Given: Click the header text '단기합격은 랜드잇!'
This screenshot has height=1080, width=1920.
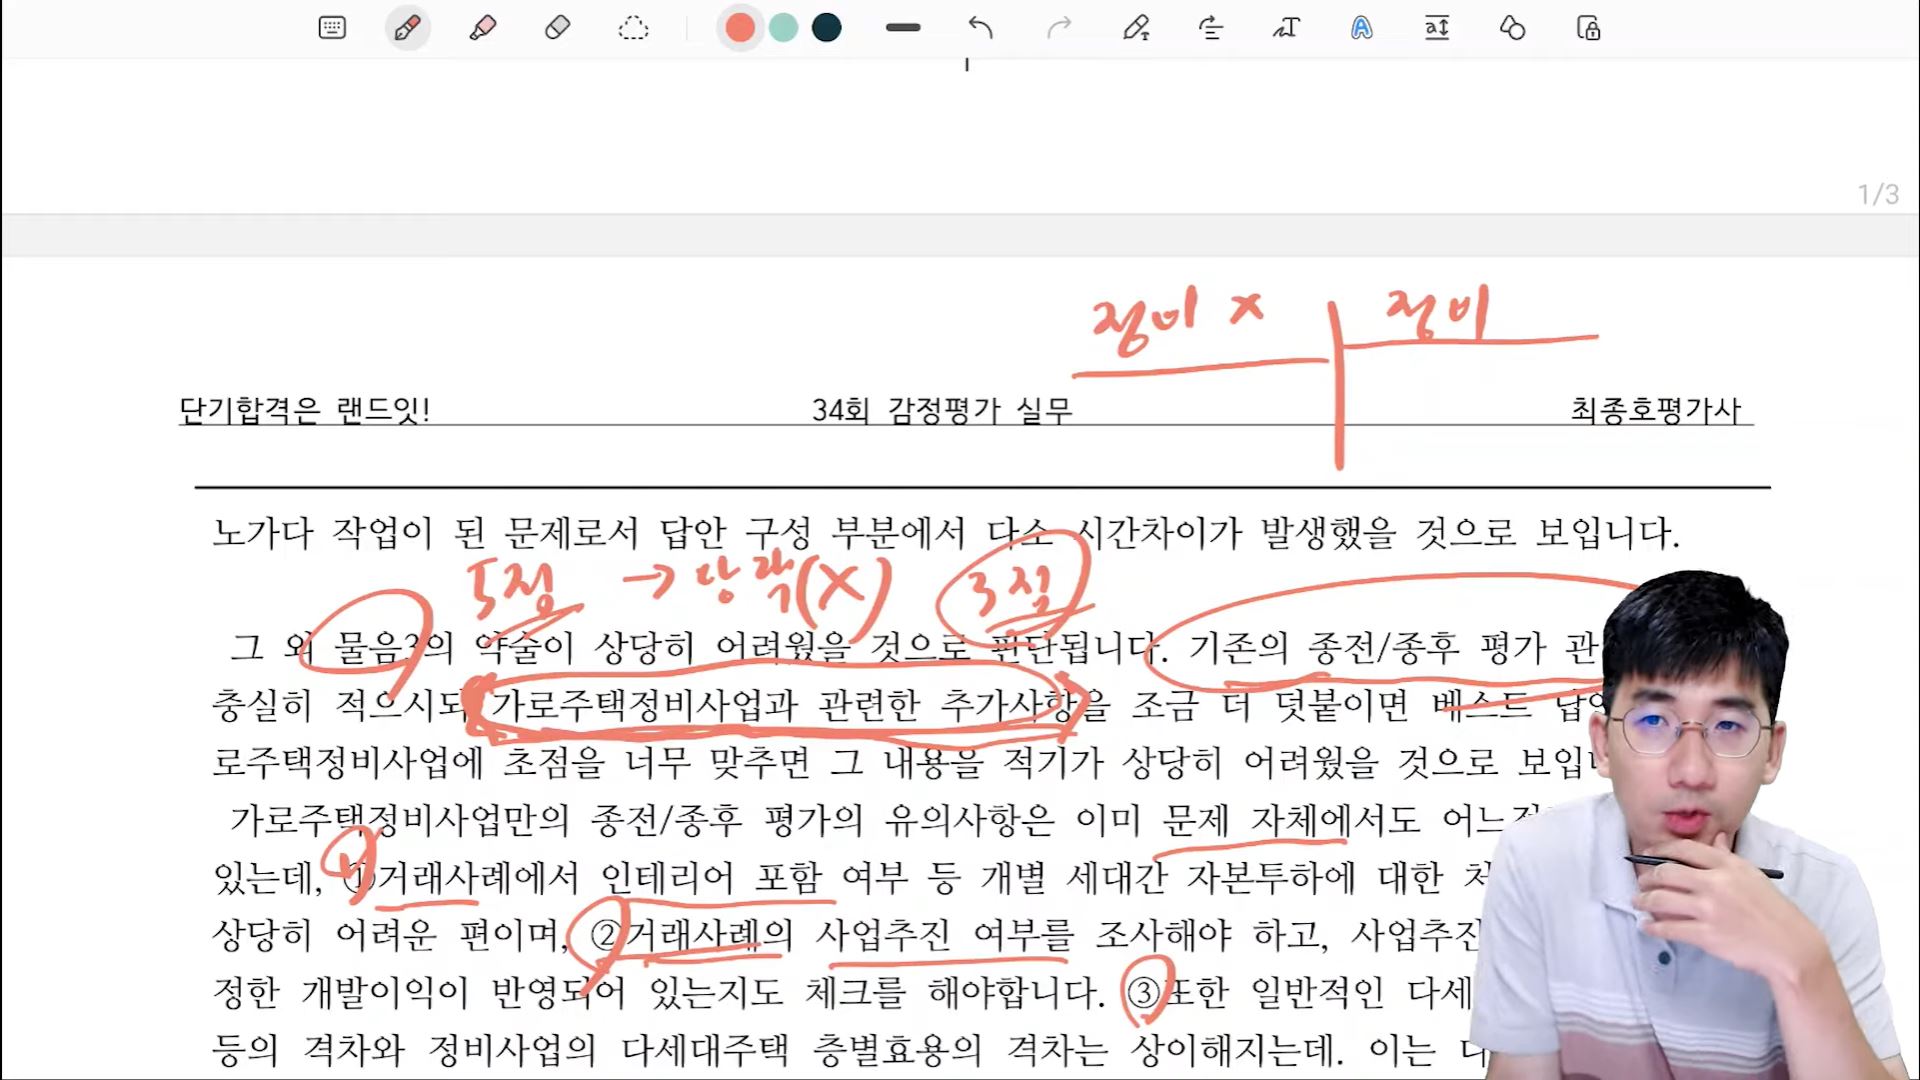Looking at the screenshot, I should tap(304, 410).
